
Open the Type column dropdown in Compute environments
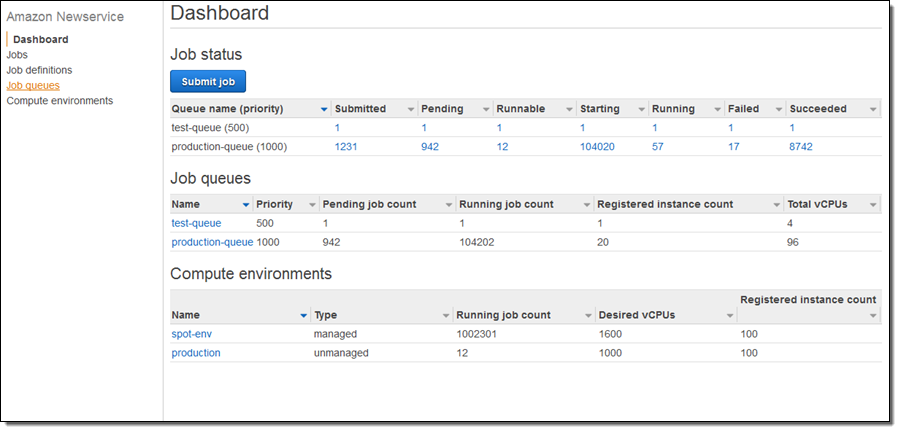(x=446, y=315)
